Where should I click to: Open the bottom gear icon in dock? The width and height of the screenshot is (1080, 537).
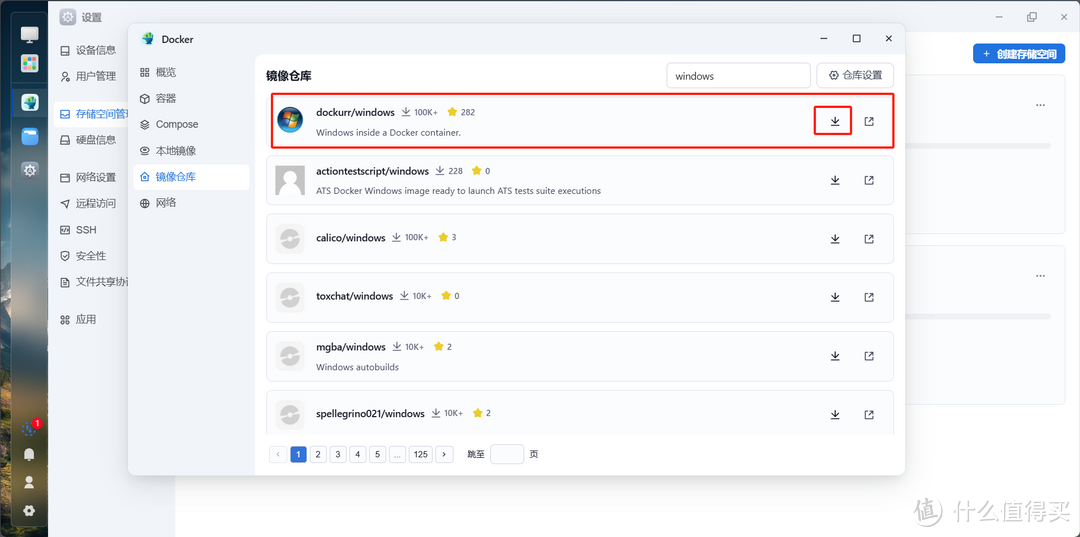click(29, 511)
